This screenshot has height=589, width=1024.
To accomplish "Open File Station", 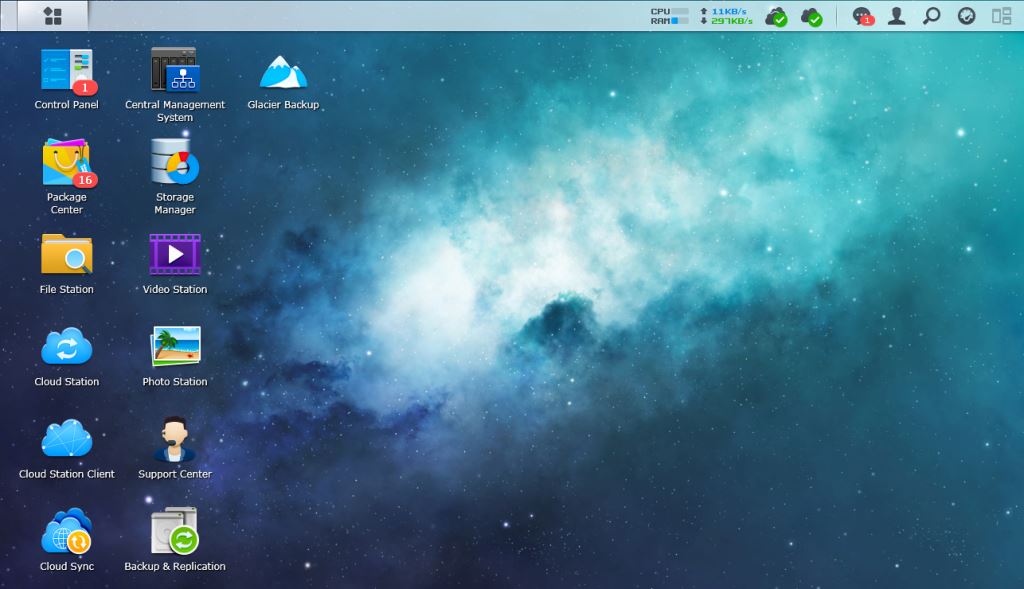I will [x=66, y=255].
